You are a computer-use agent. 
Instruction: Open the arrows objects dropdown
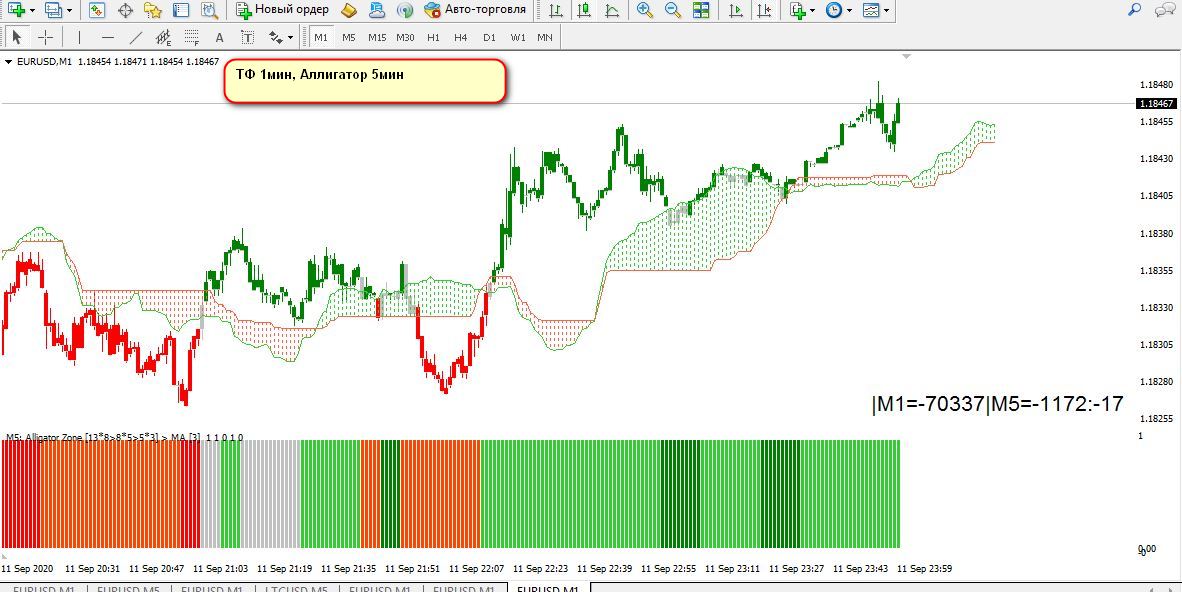coord(291,37)
